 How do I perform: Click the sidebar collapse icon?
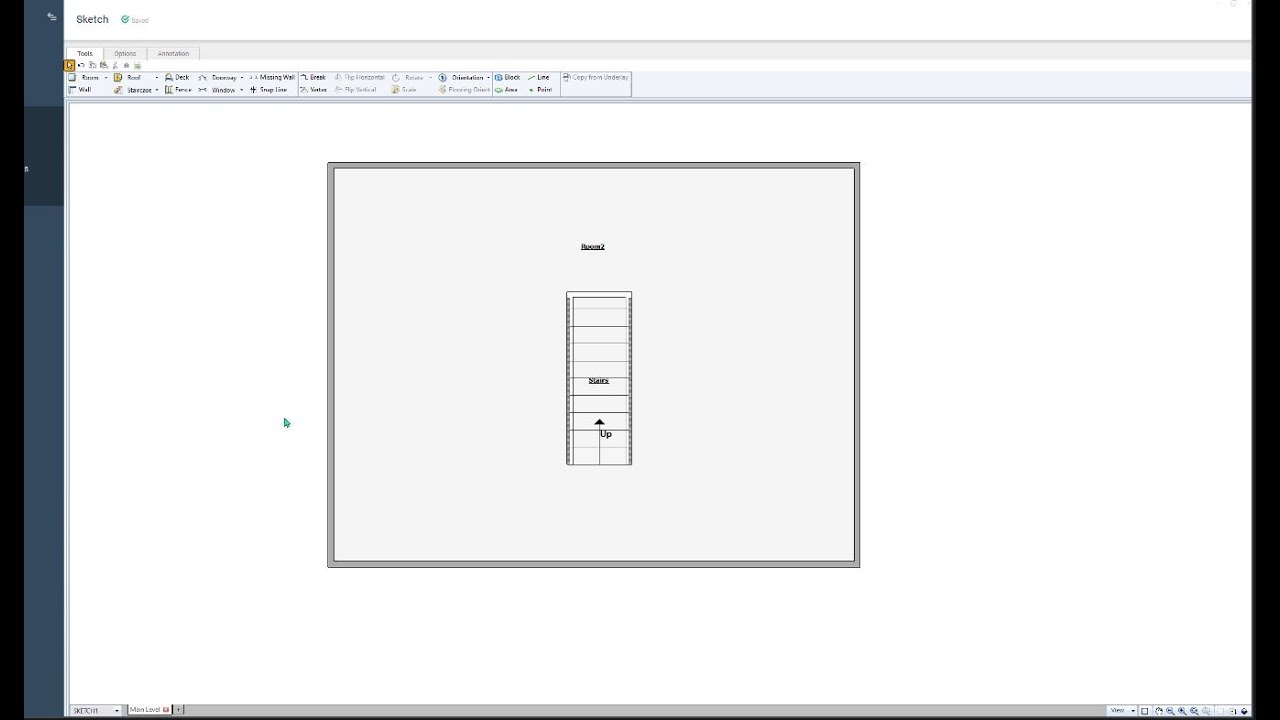pos(52,16)
